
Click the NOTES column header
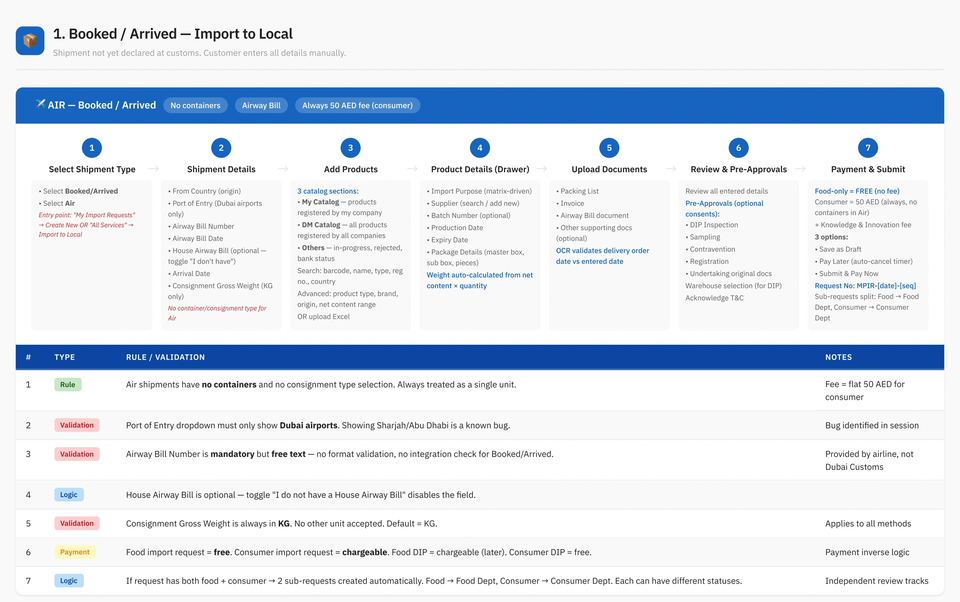point(838,357)
